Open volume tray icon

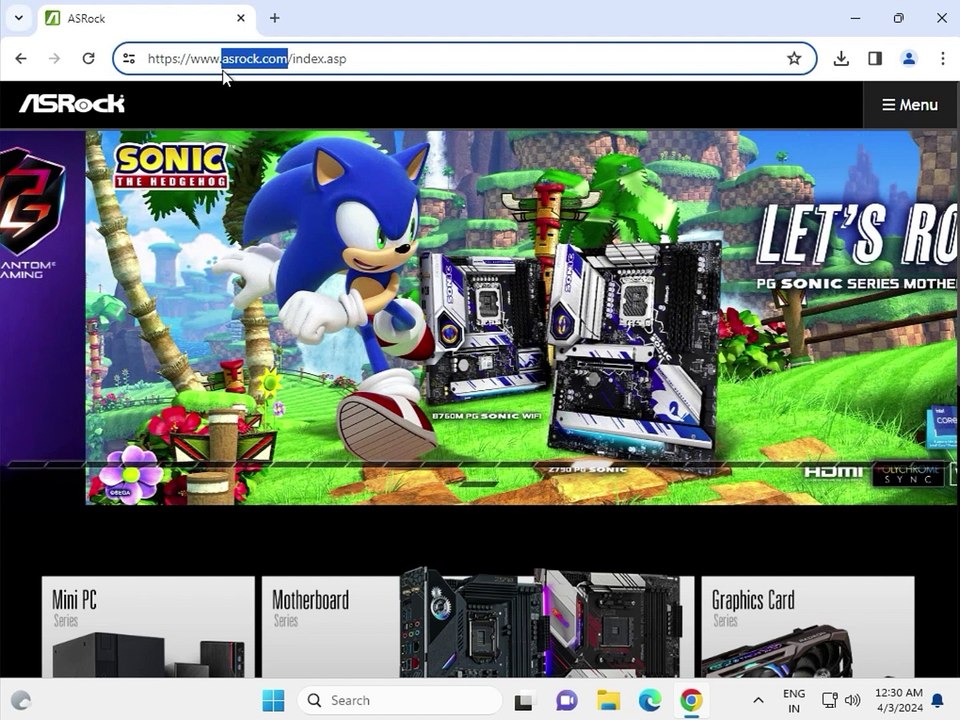pos(852,700)
